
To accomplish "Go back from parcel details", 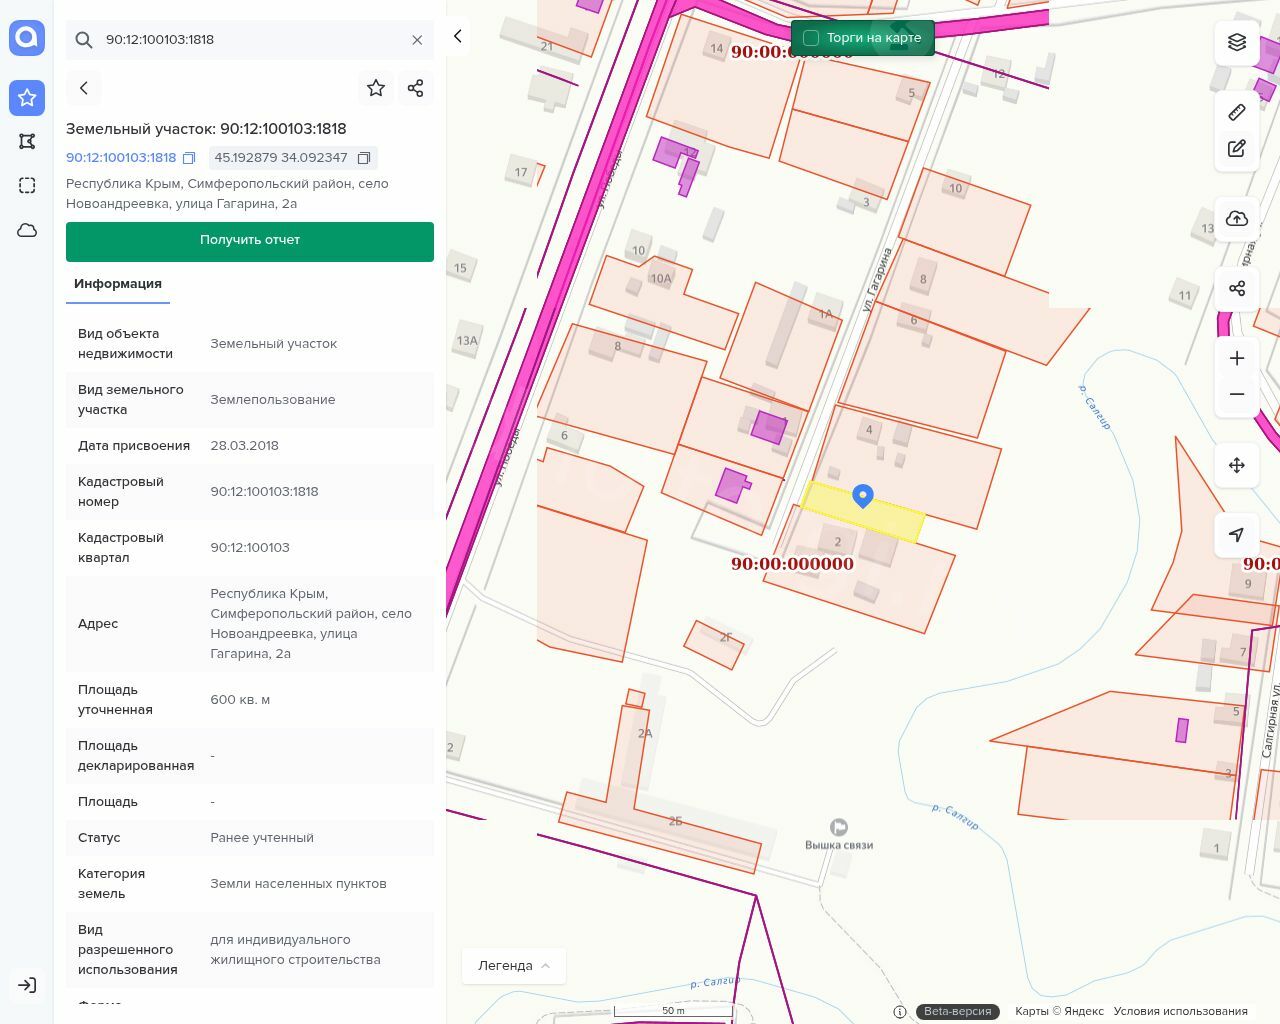I will 84,88.
